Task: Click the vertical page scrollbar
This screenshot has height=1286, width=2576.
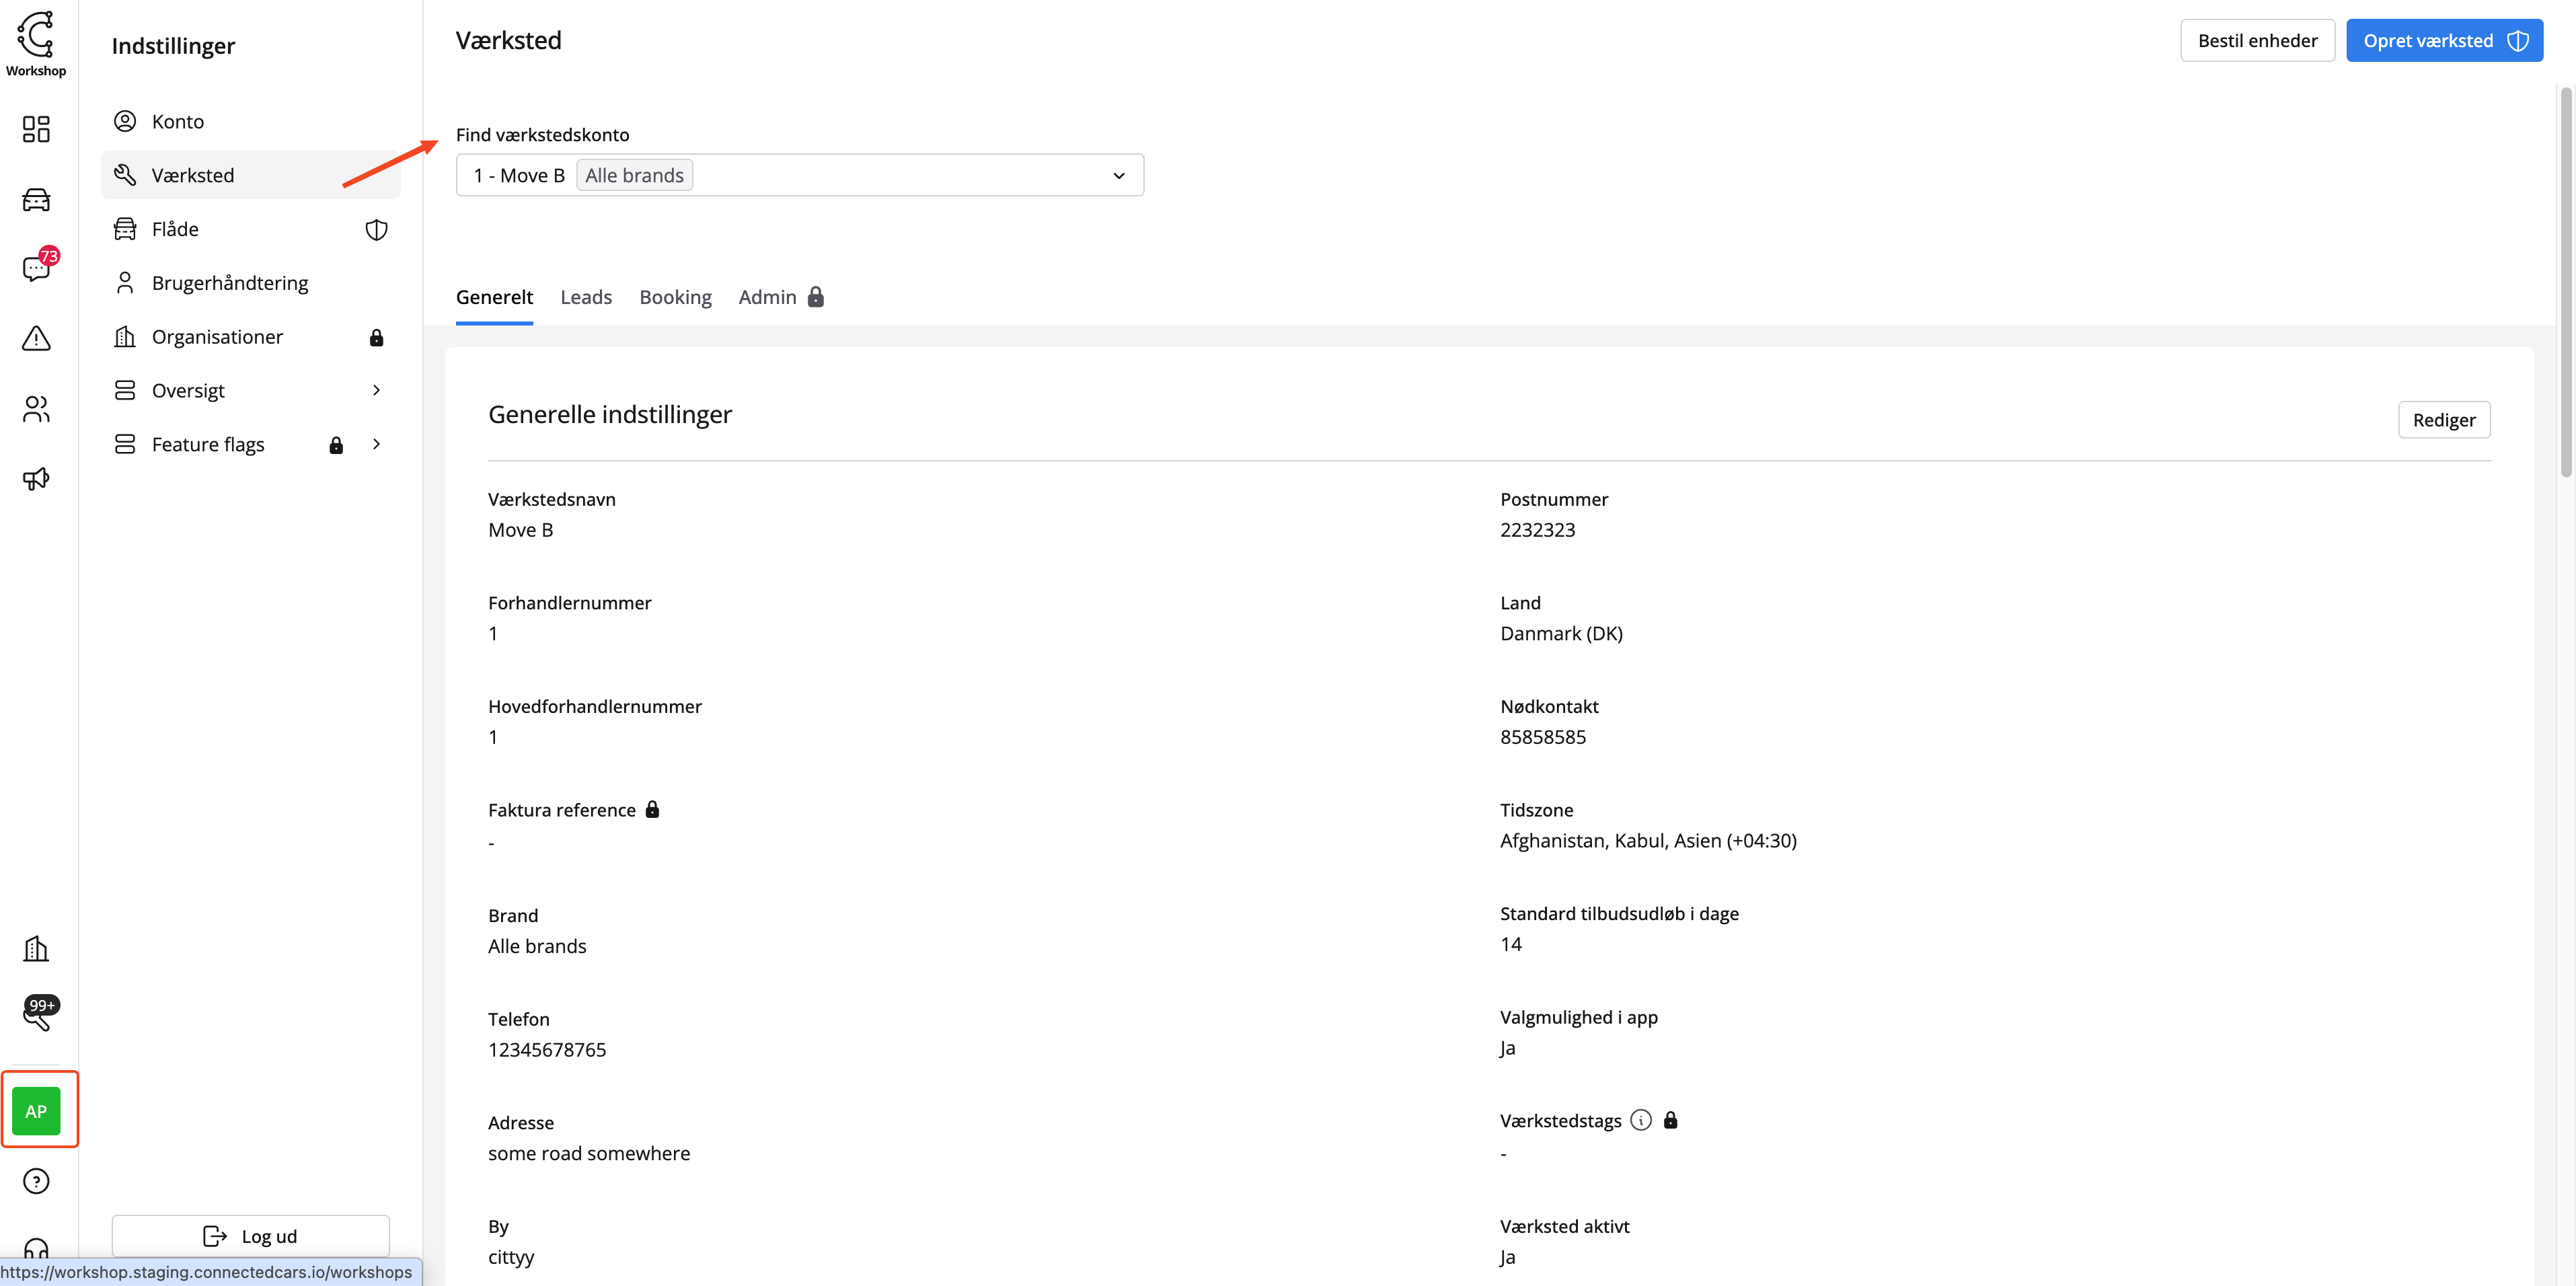Action: [2565, 283]
